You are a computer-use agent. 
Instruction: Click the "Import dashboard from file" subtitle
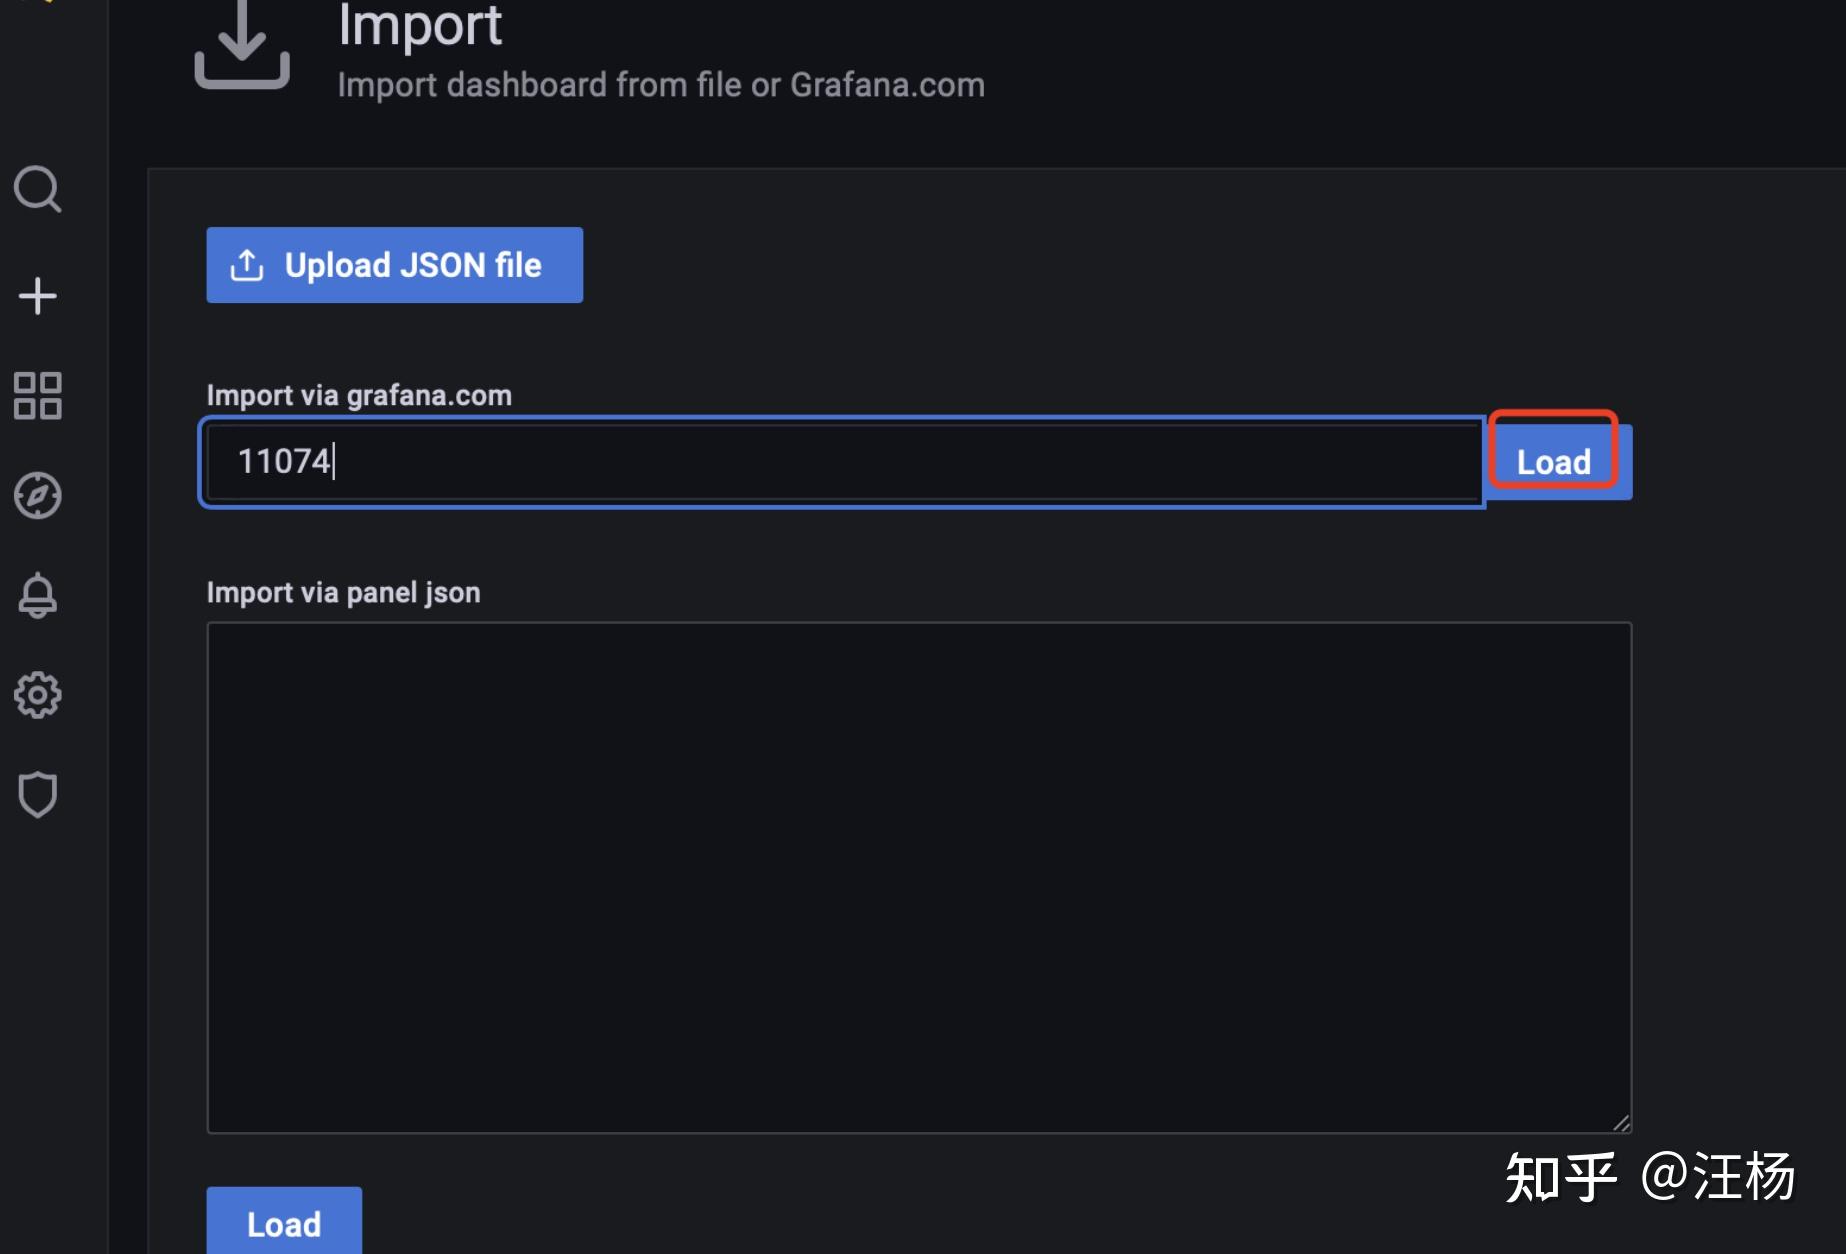click(660, 85)
